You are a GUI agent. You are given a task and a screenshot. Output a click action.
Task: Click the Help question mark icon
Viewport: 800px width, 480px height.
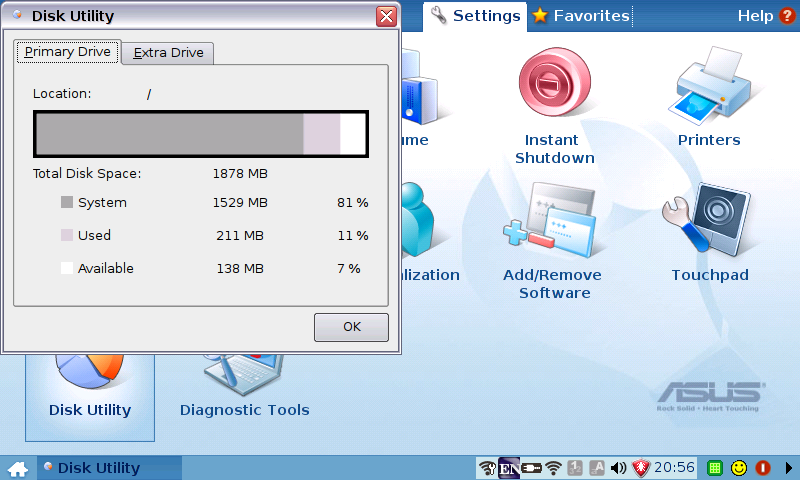point(787,16)
